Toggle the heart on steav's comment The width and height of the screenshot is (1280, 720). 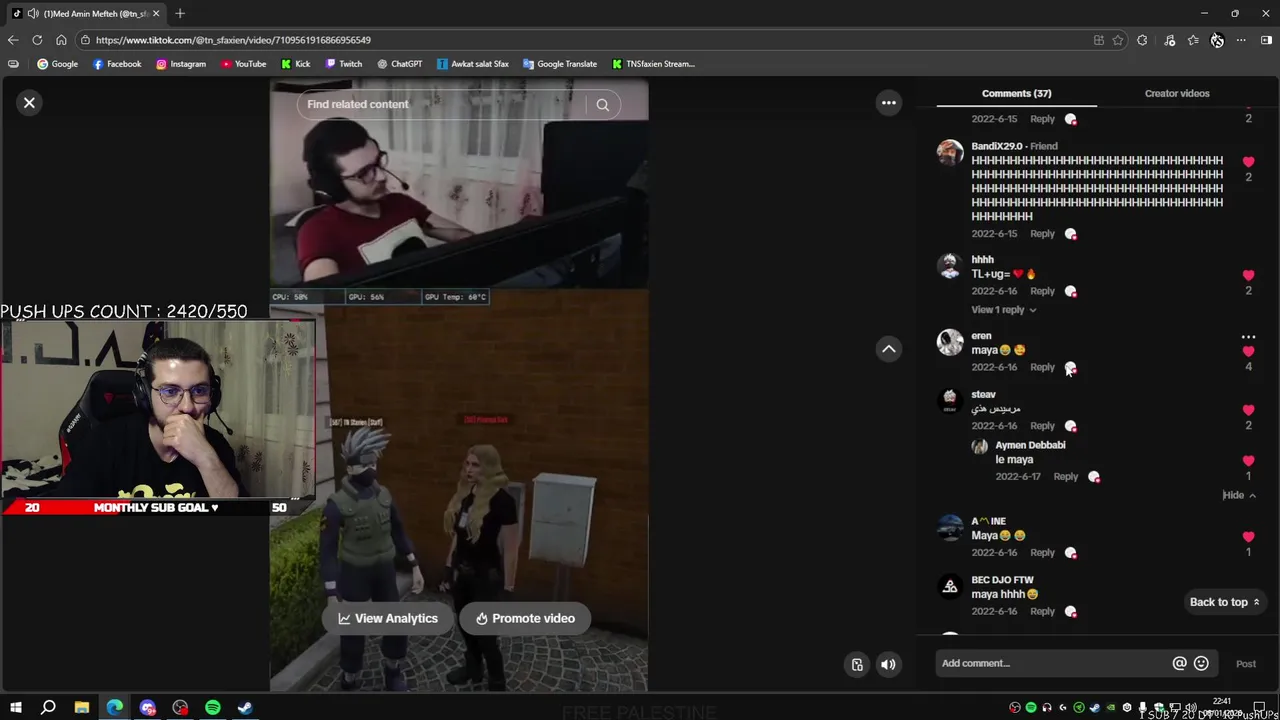tap(1248, 410)
